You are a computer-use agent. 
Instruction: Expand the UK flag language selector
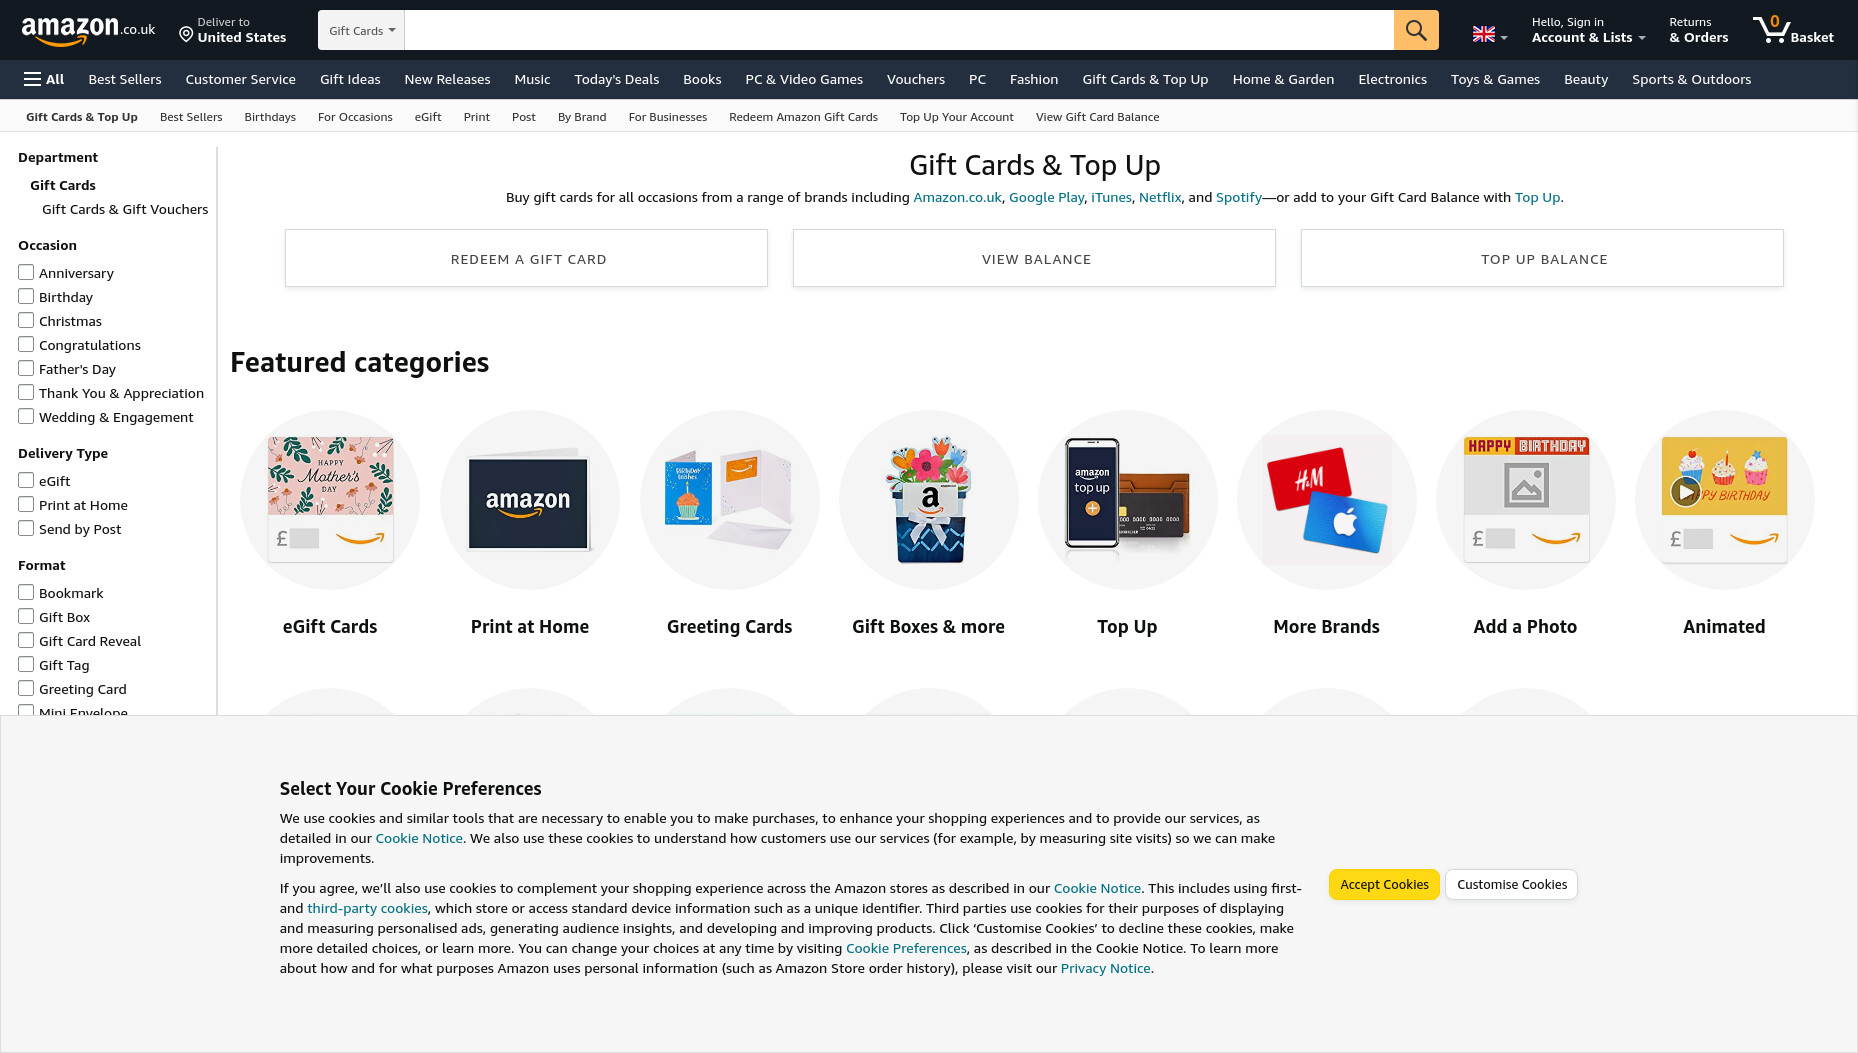pos(1489,35)
